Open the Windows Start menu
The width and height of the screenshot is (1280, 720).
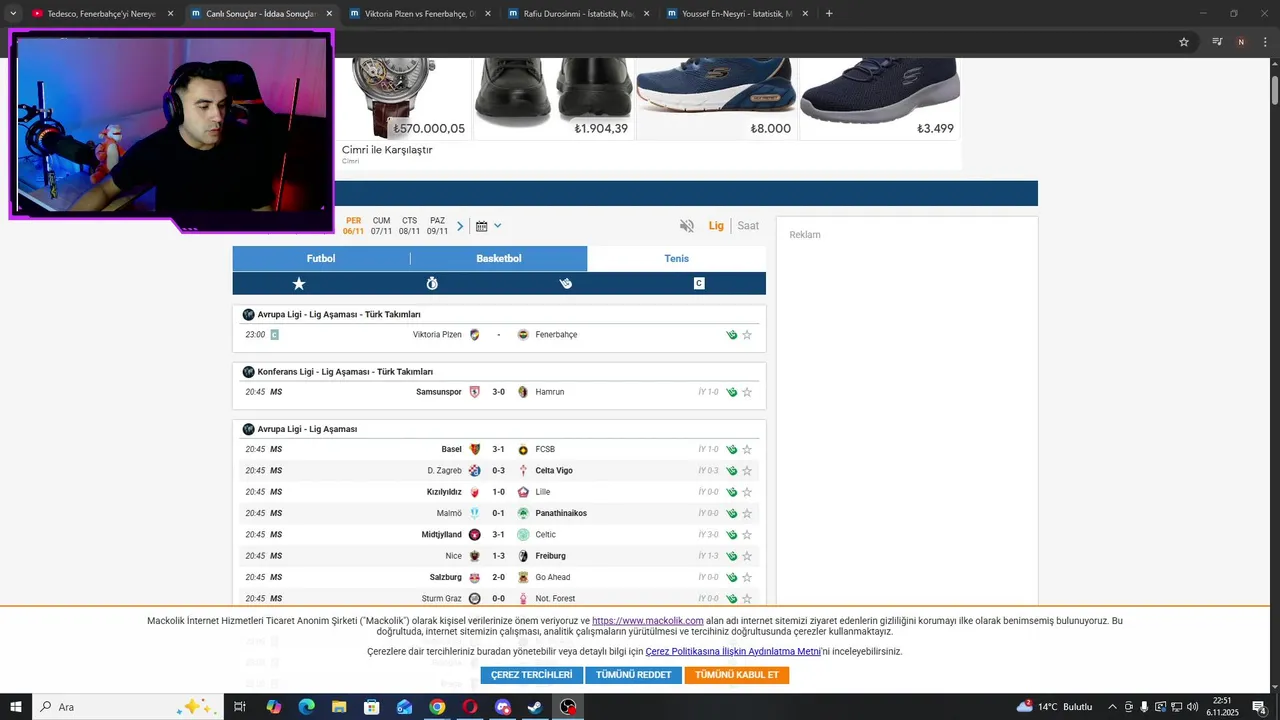(x=15, y=707)
